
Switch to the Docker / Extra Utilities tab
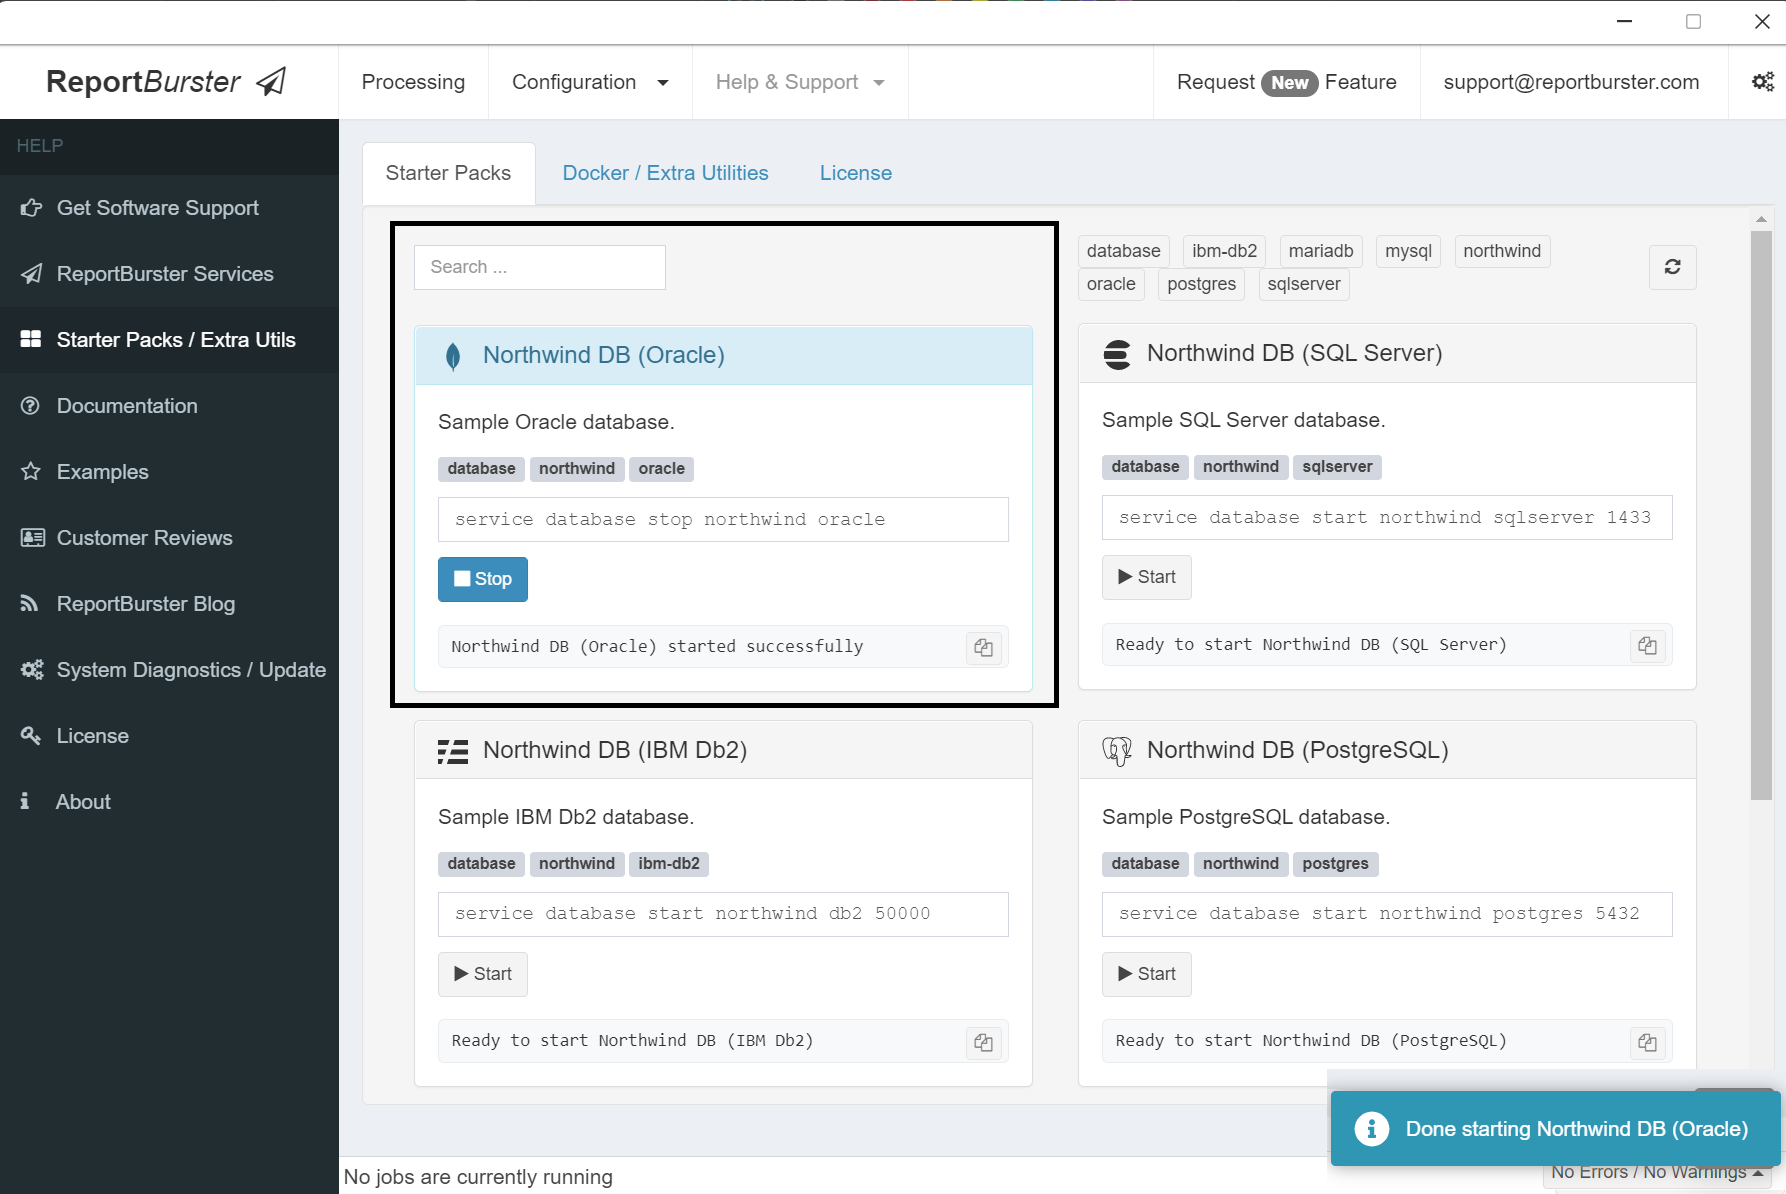tap(664, 172)
